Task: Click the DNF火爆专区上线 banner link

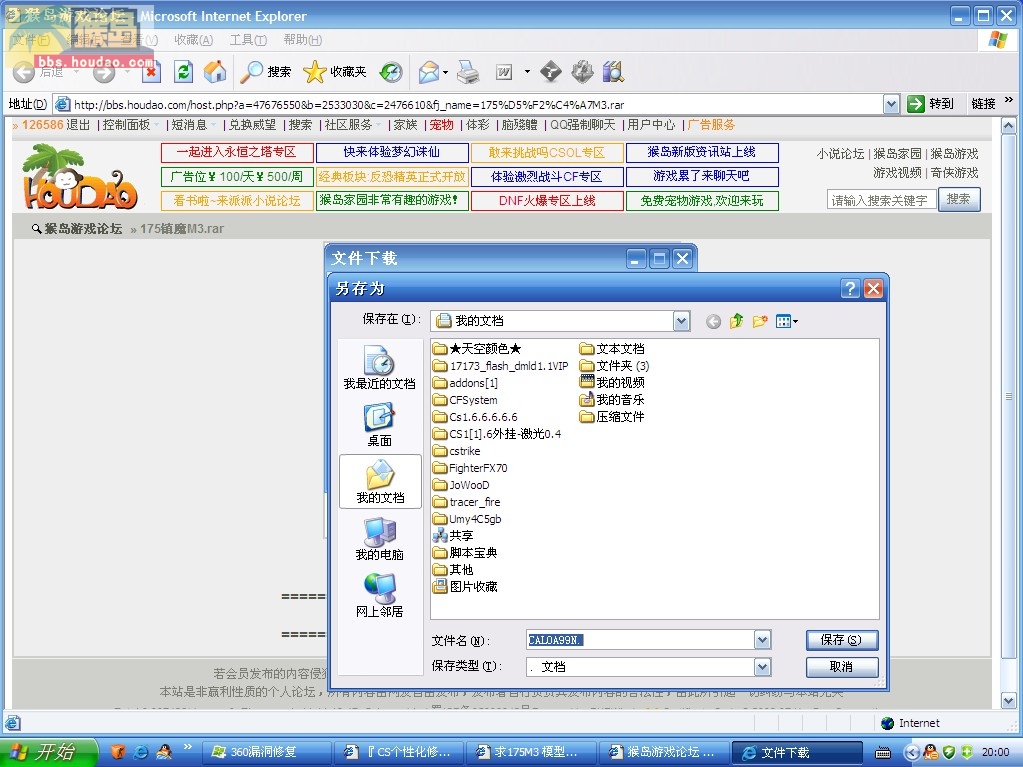Action: 547,200
